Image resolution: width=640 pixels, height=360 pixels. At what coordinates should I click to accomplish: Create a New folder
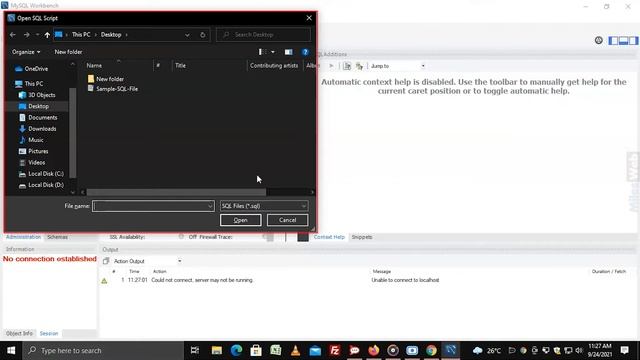click(x=68, y=52)
